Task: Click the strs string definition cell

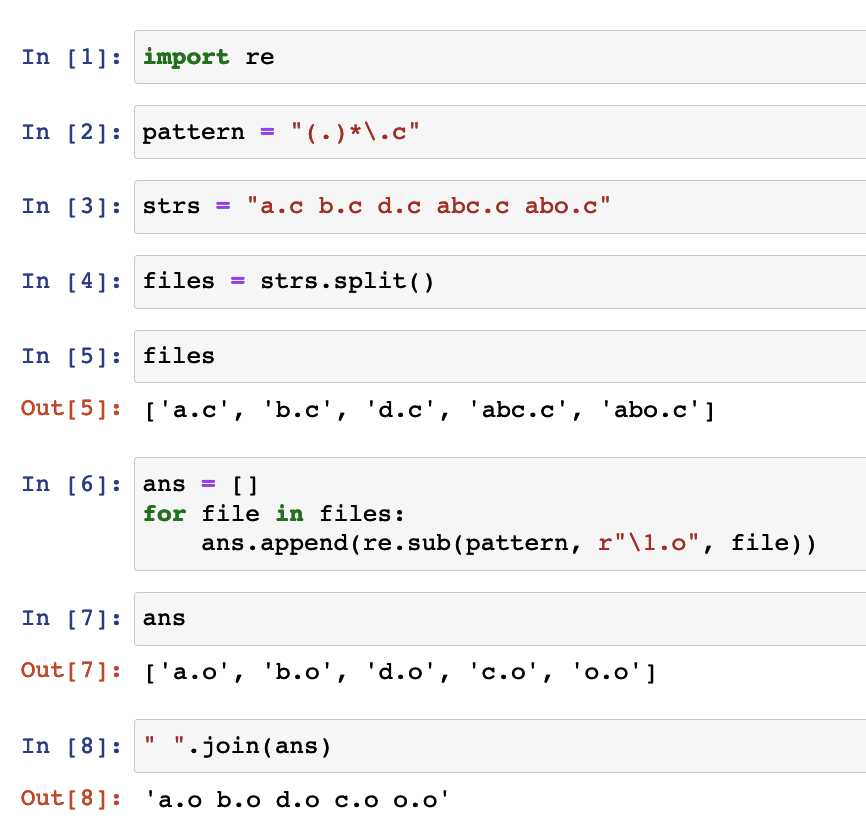Action: coord(500,207)
